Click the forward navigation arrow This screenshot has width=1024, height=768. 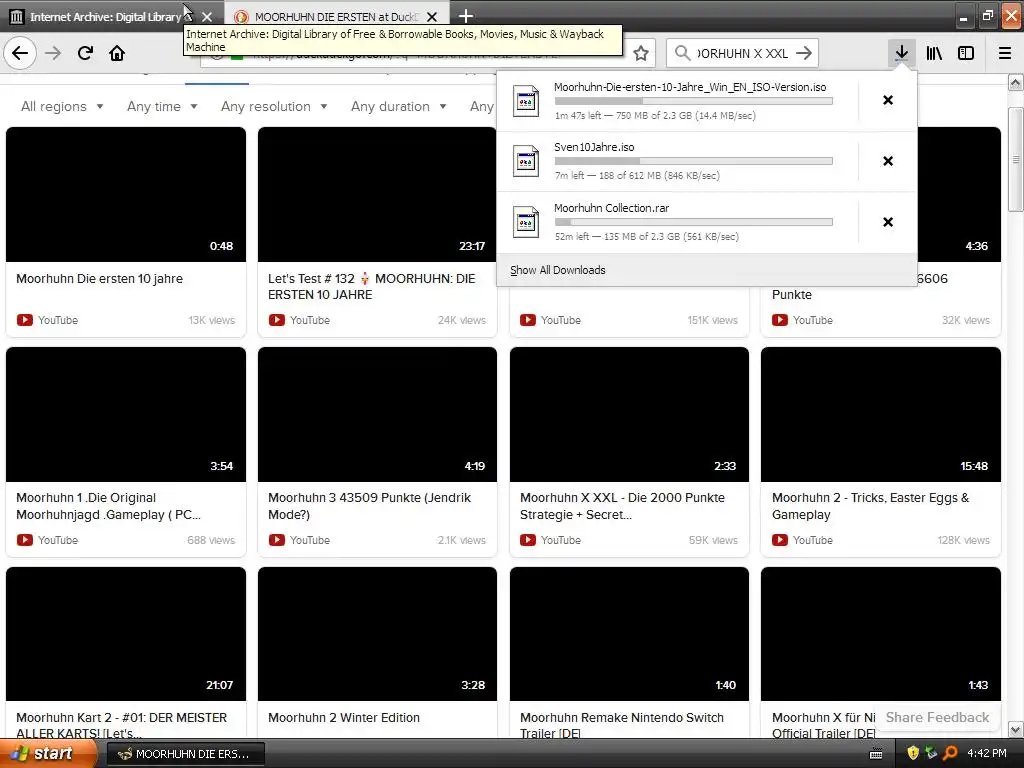click(x=53, y=53)
